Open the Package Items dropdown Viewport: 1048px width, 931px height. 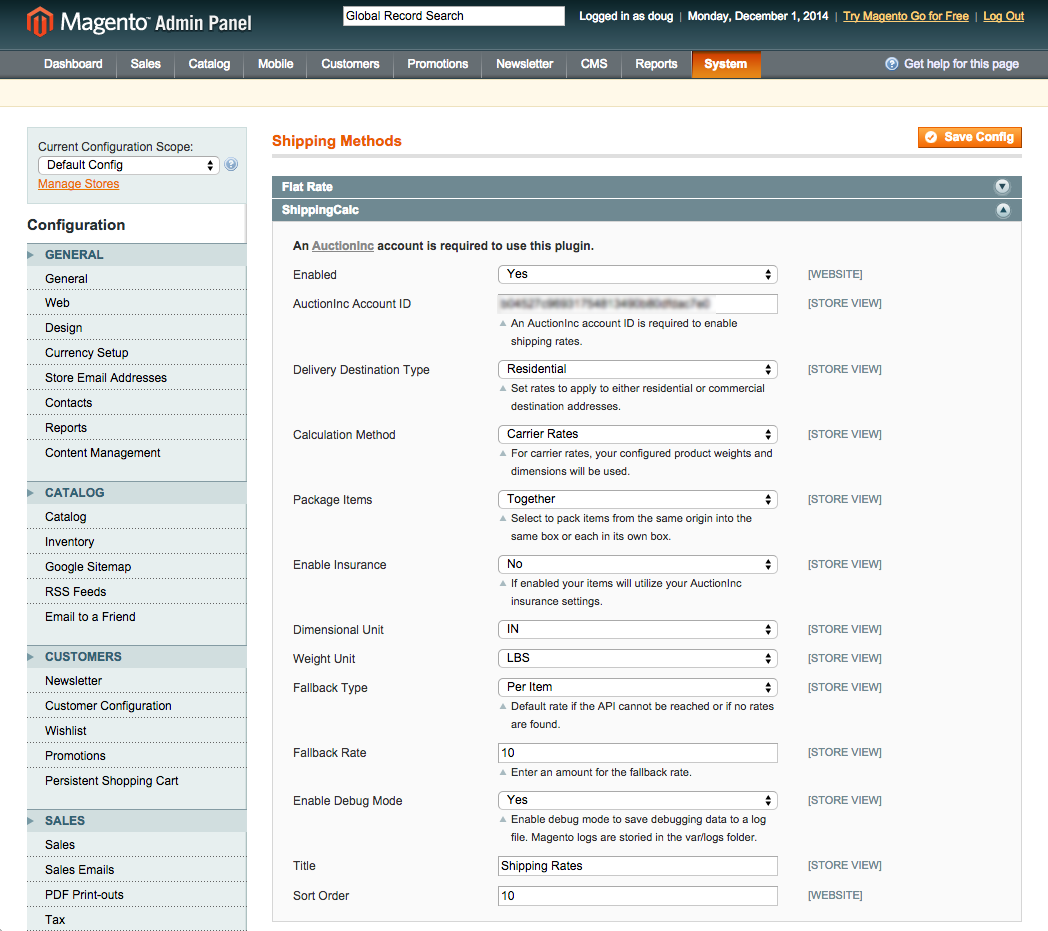[637, 499]
